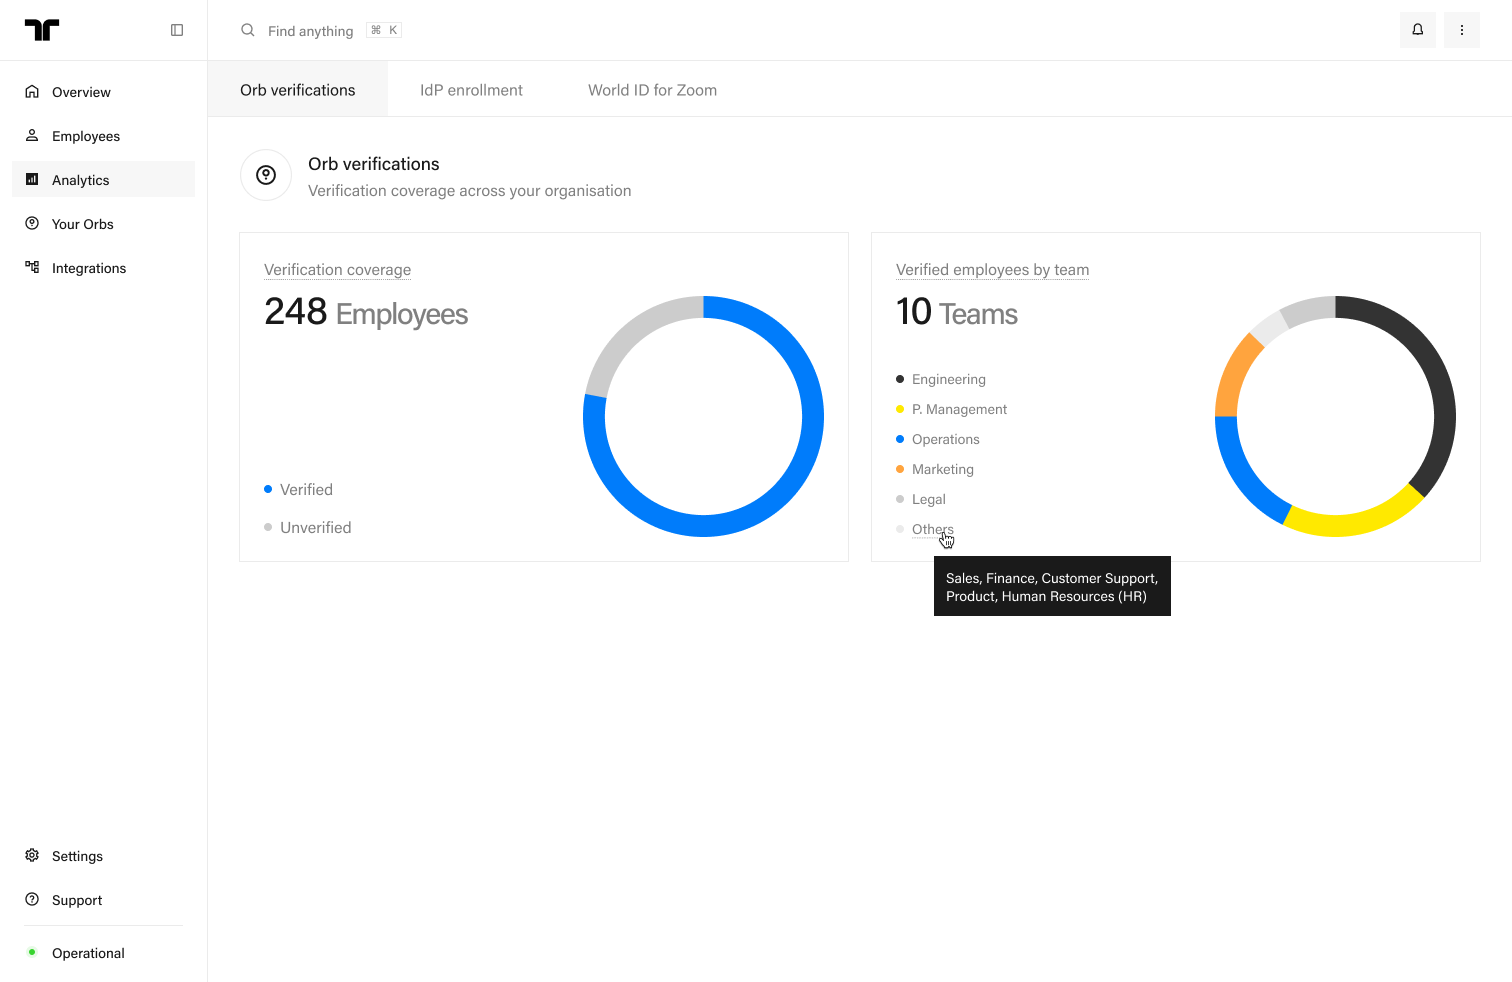Click the Orb verifications header icon
Screen dimensions: 1512x982
pyautogui.click(x=266, y=175)
